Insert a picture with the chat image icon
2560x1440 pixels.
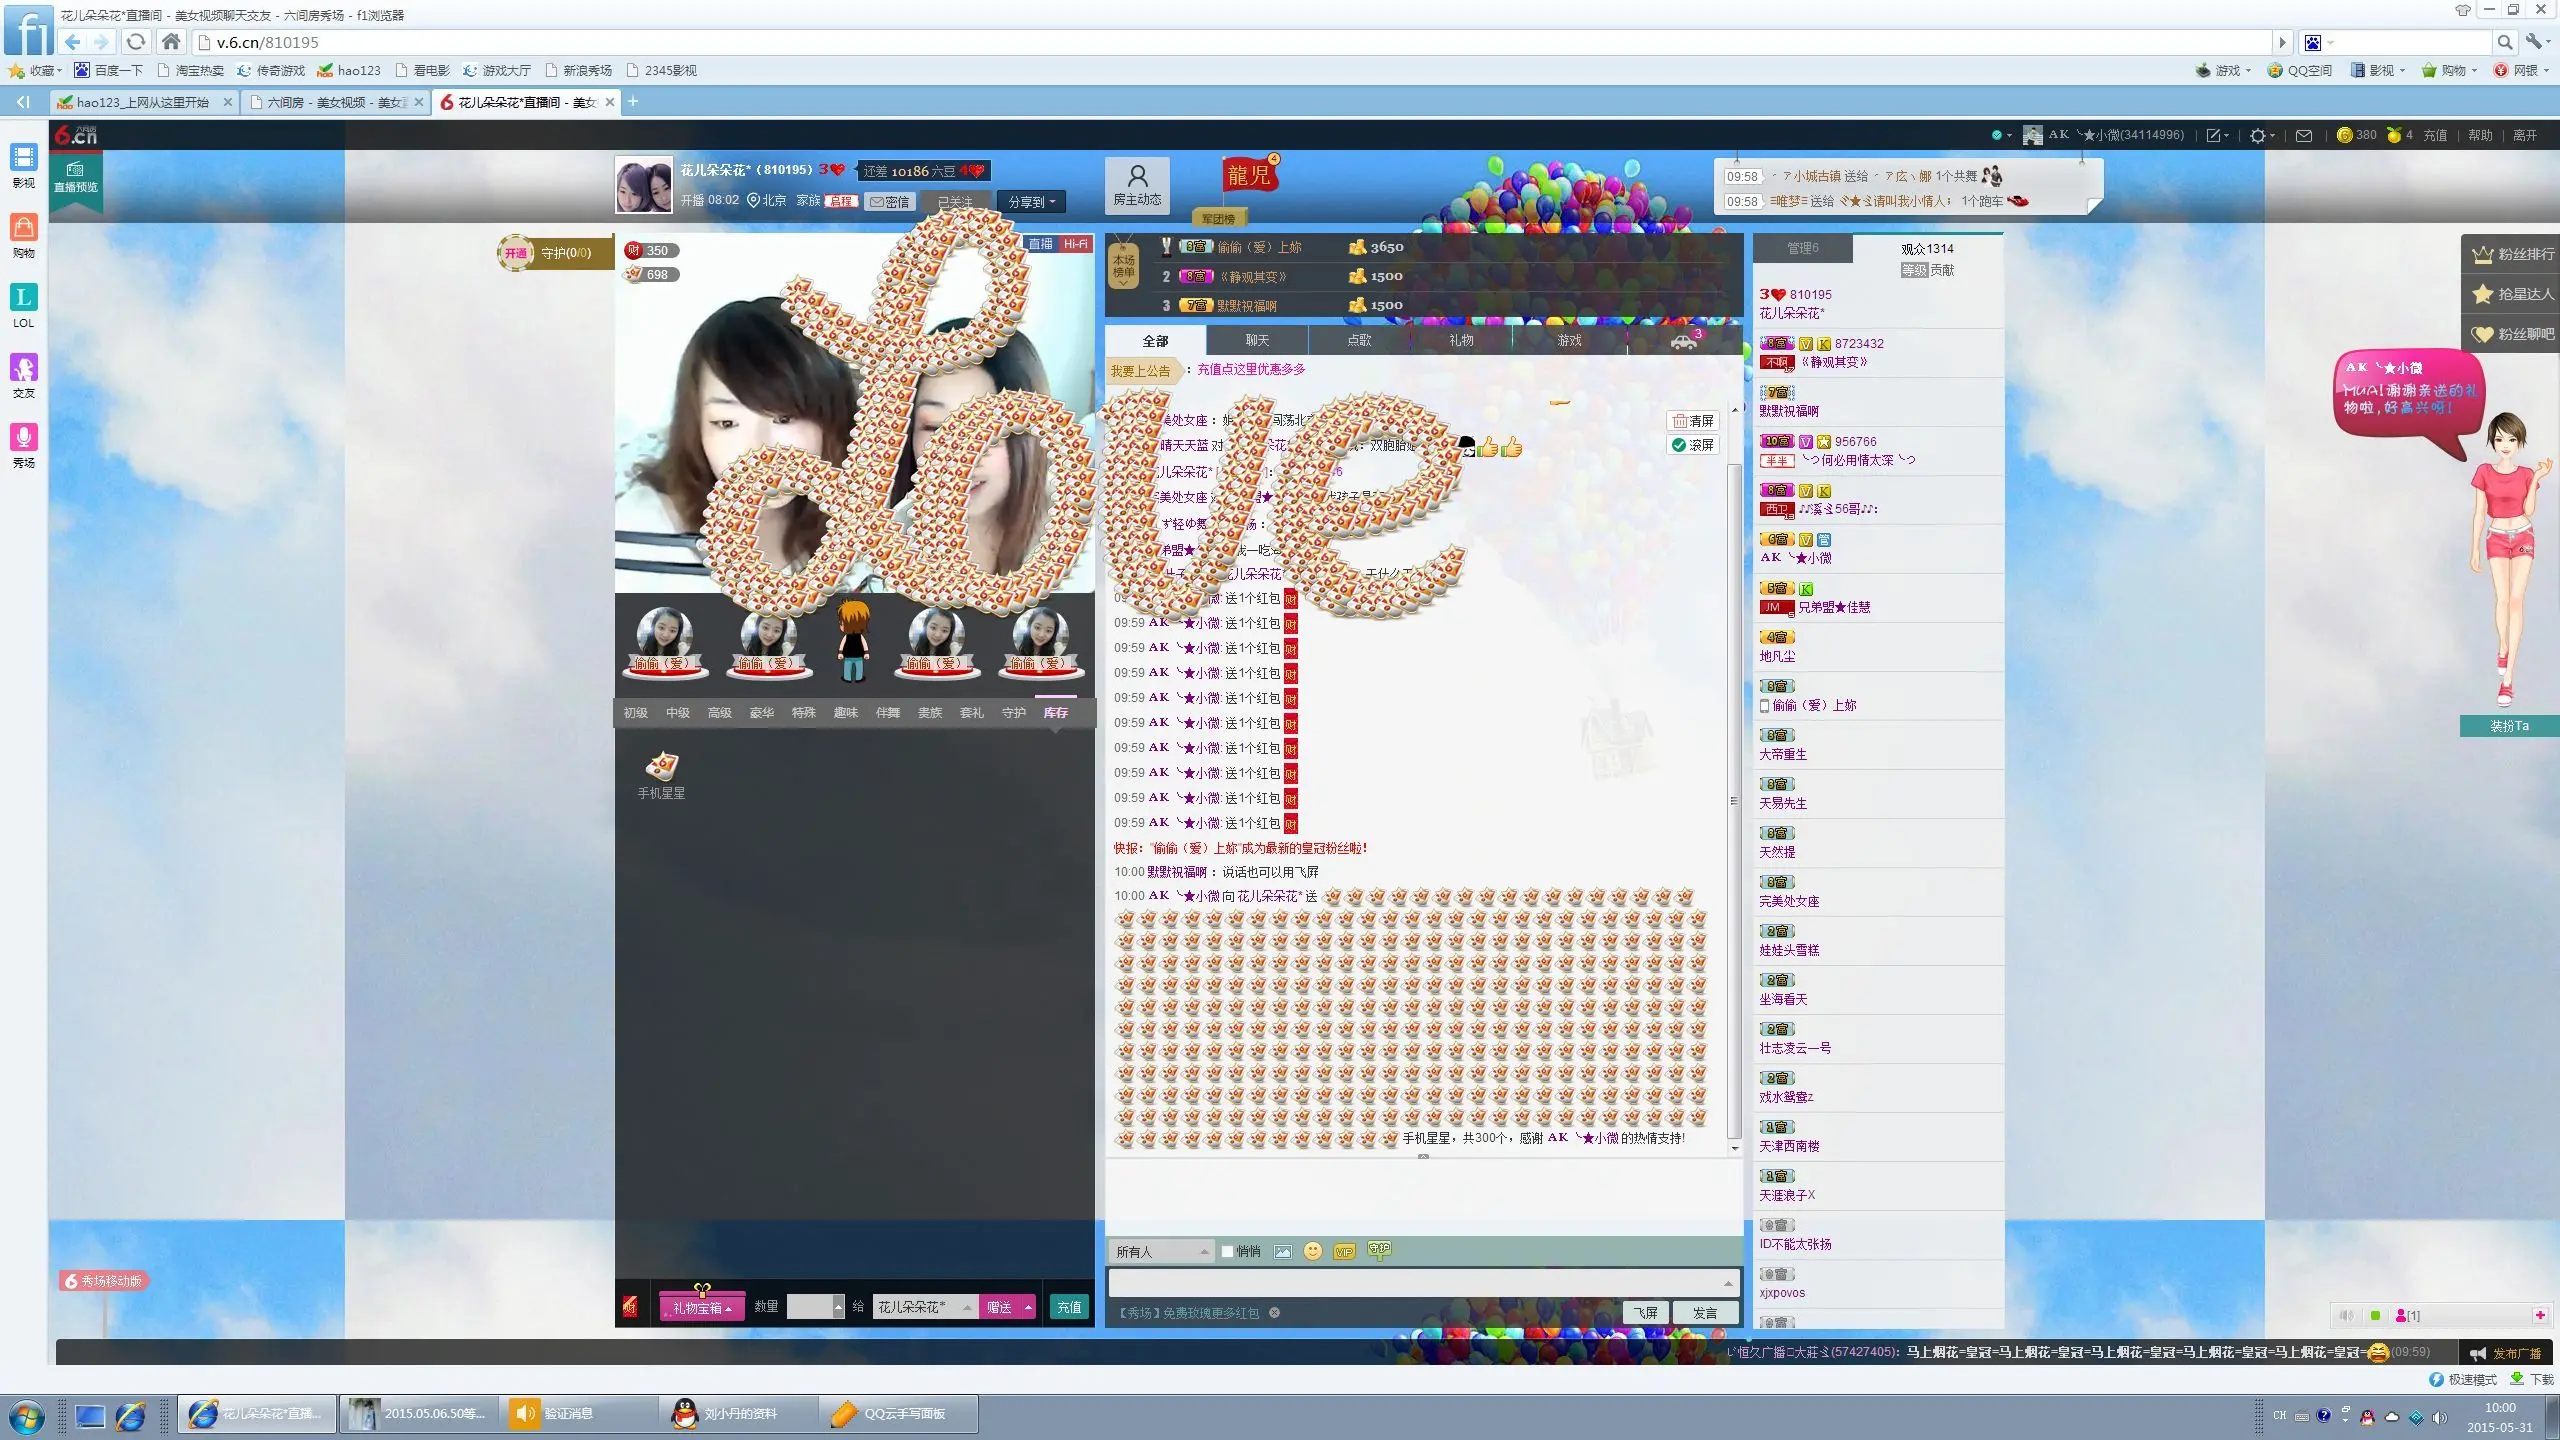coord(1283,1251)
